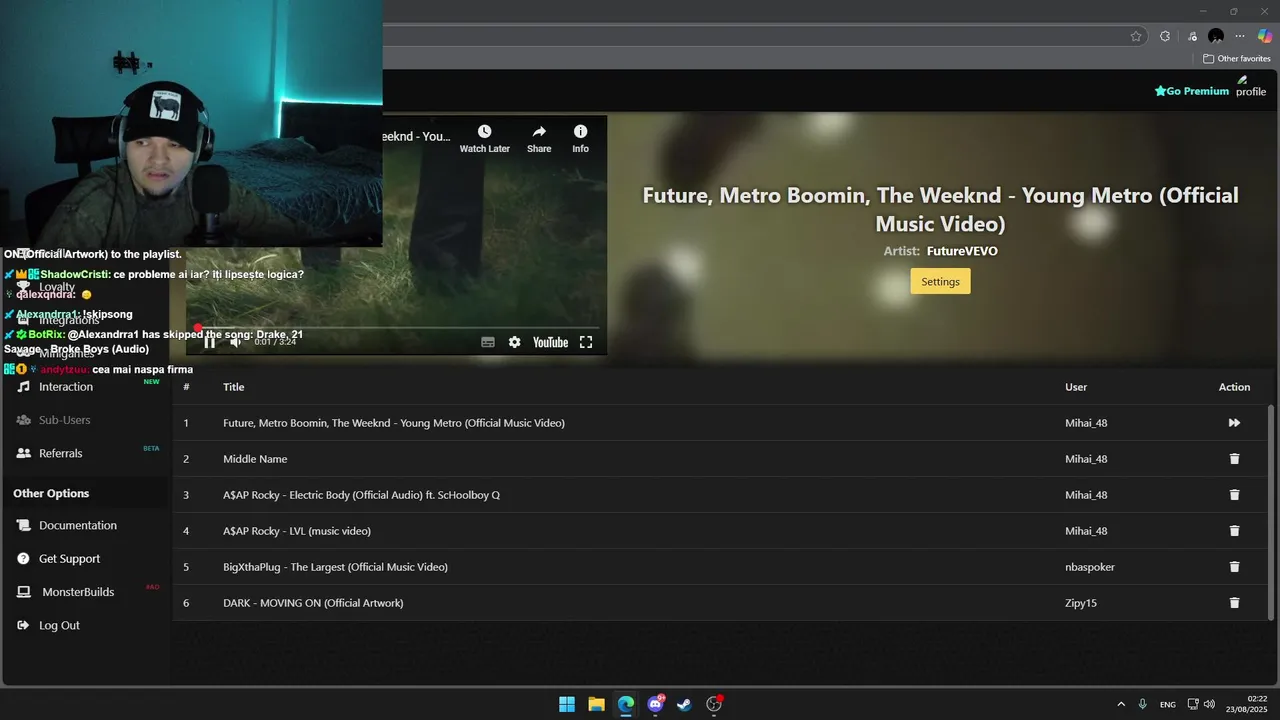Click the FutureVEVO artist name
Screen dimensions: 1280x720
pyautogui.click(x=962, y=251)
